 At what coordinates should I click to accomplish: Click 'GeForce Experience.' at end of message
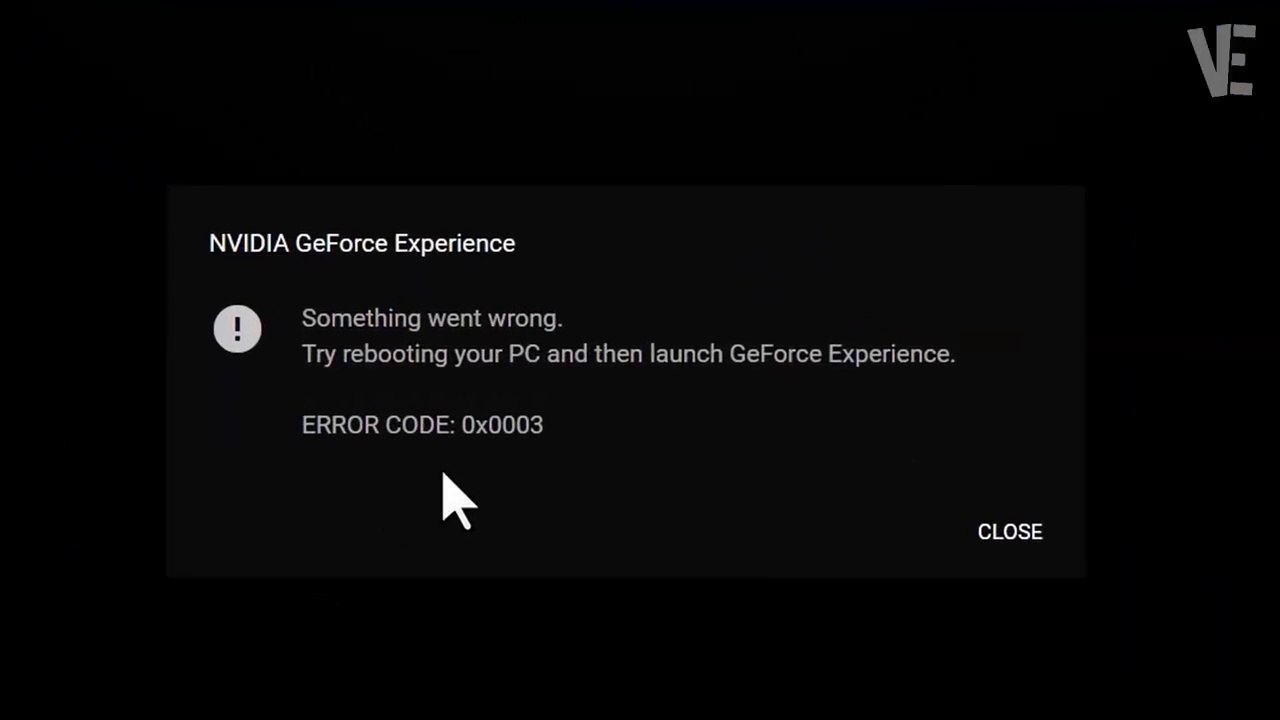tap(842, 354)
